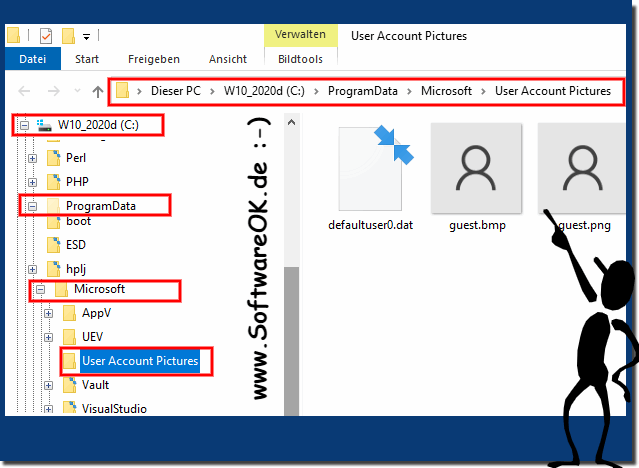Collapse the Microsoft folder node
The height and width of the screenshot is (468, 639).
[40, 289]
